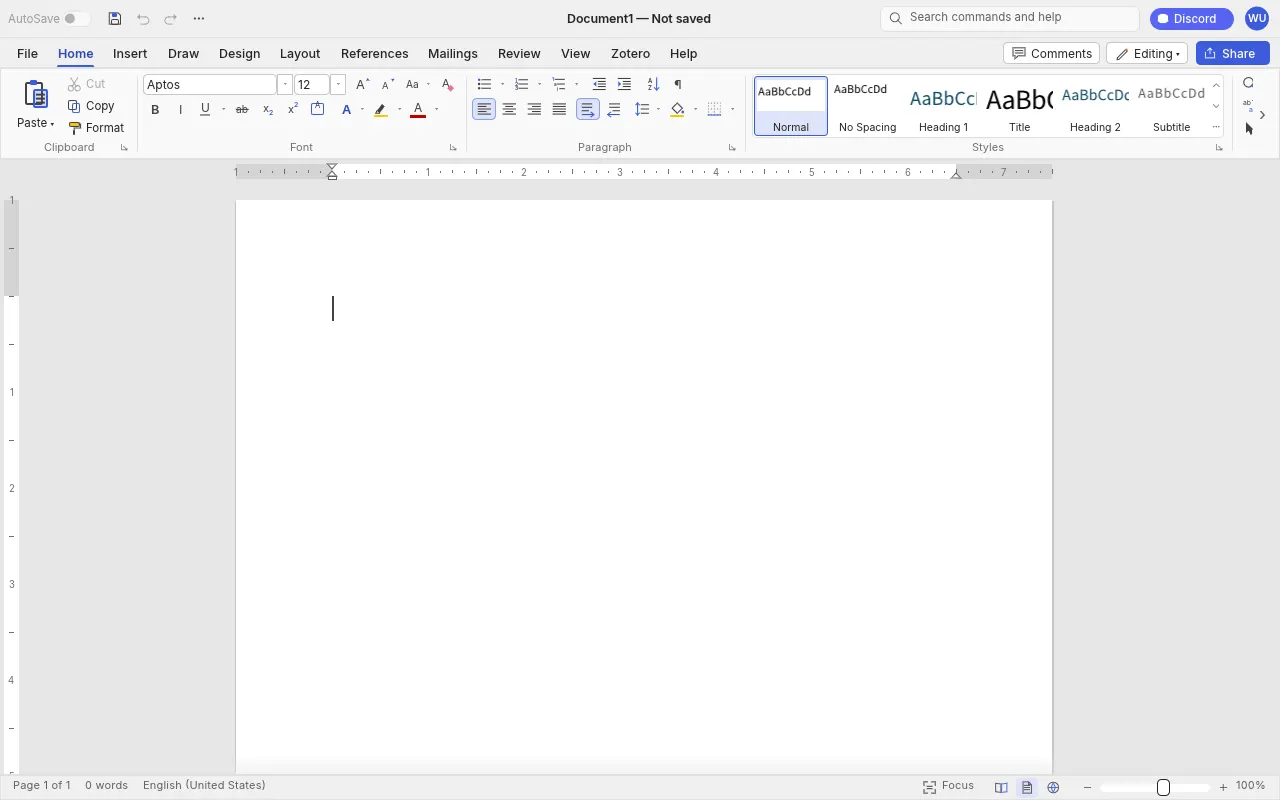Apply the Title style

pos(1019,106)
